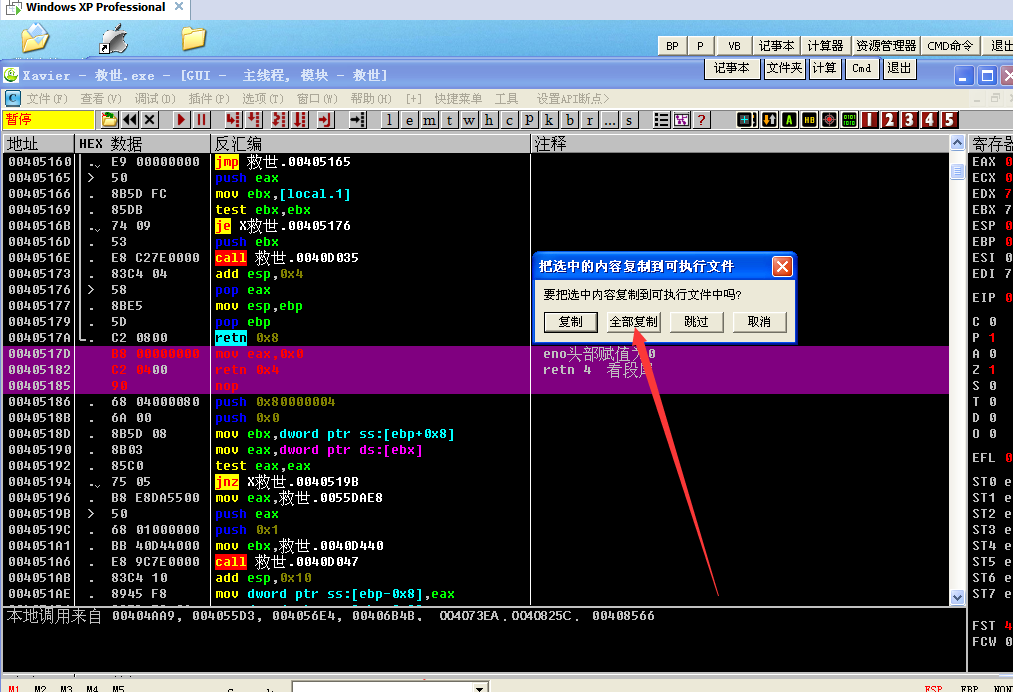
Task: Open threads window with 't' button
Action: [x=449, y=120]
